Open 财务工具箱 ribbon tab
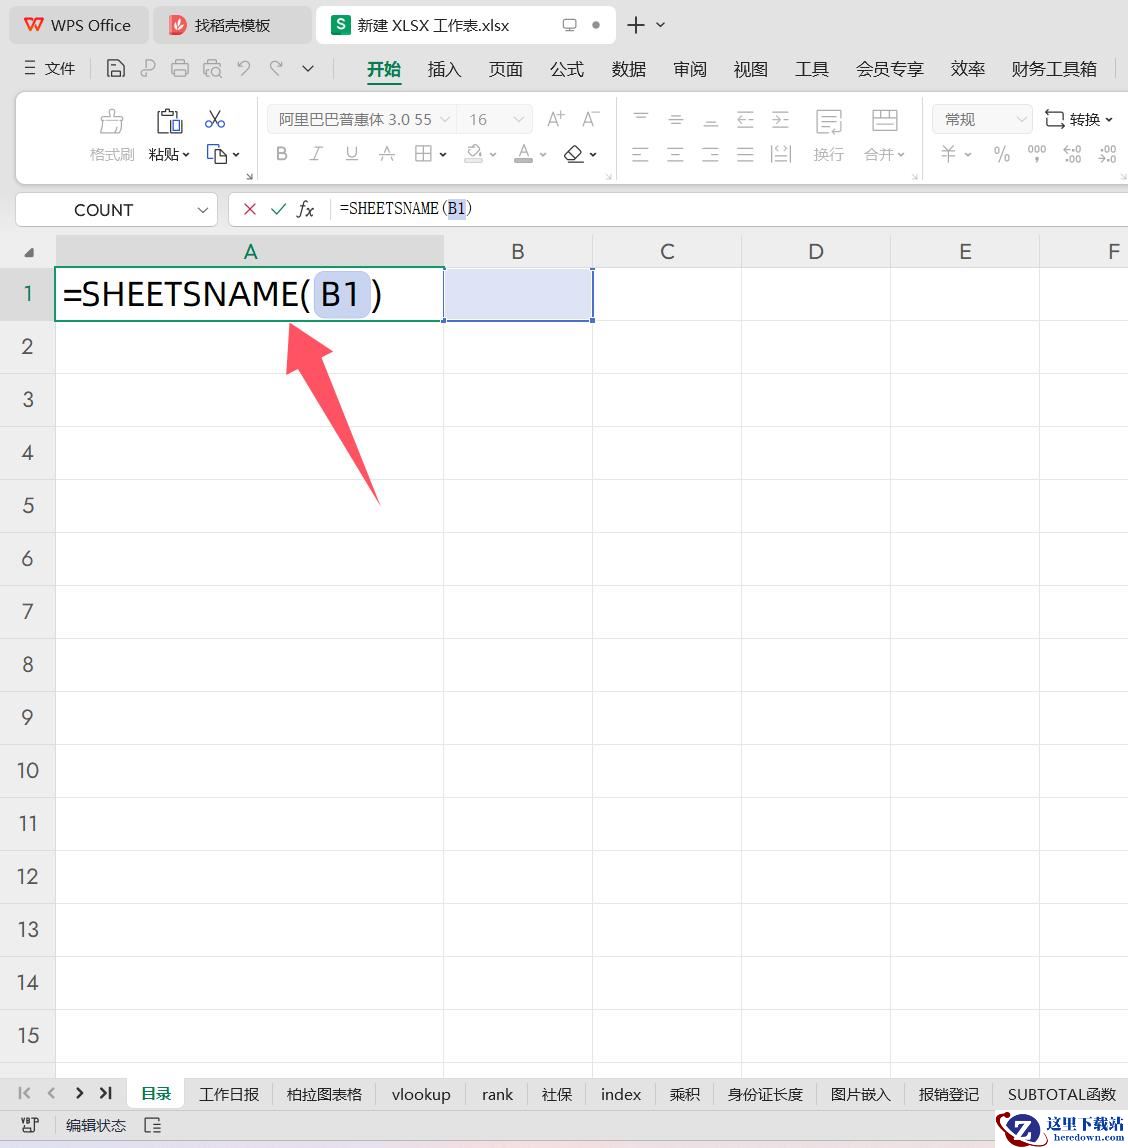Screen dimensions: 1128x1148 click(1053, 70)
